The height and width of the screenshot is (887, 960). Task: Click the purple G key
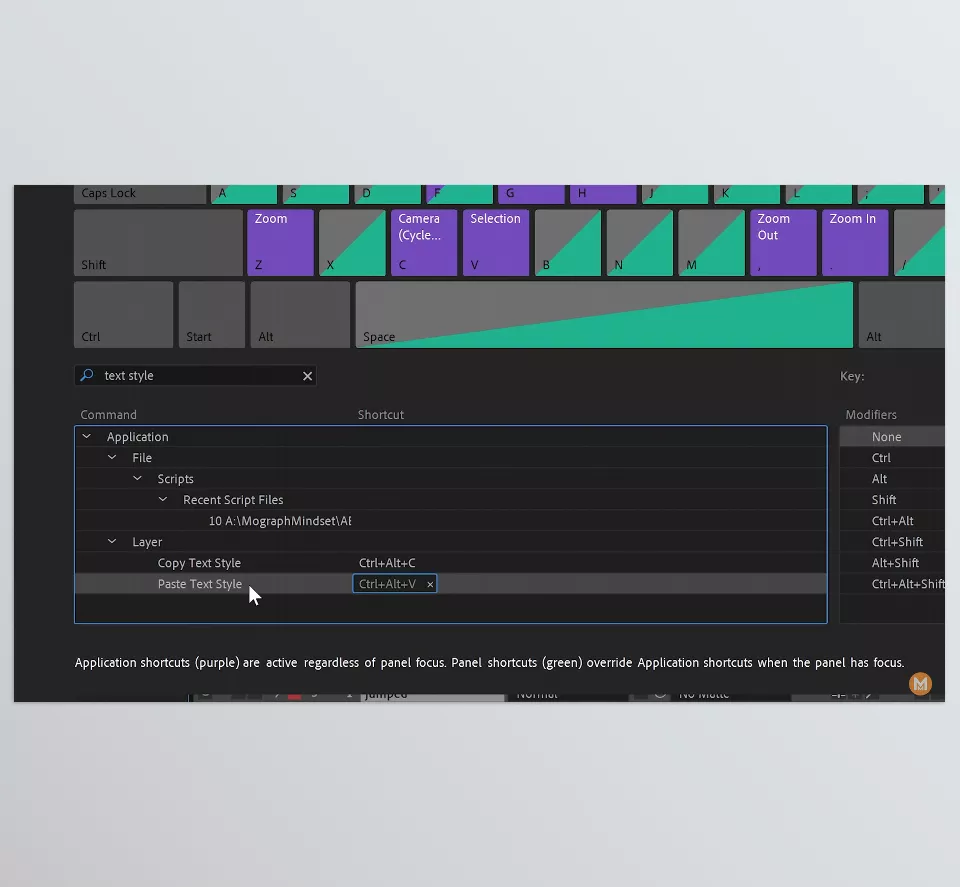pos(531,194)
